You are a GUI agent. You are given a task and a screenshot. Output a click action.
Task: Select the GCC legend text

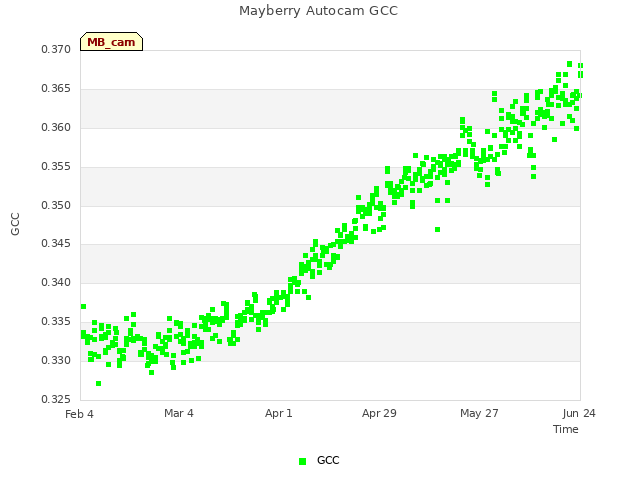328,460
